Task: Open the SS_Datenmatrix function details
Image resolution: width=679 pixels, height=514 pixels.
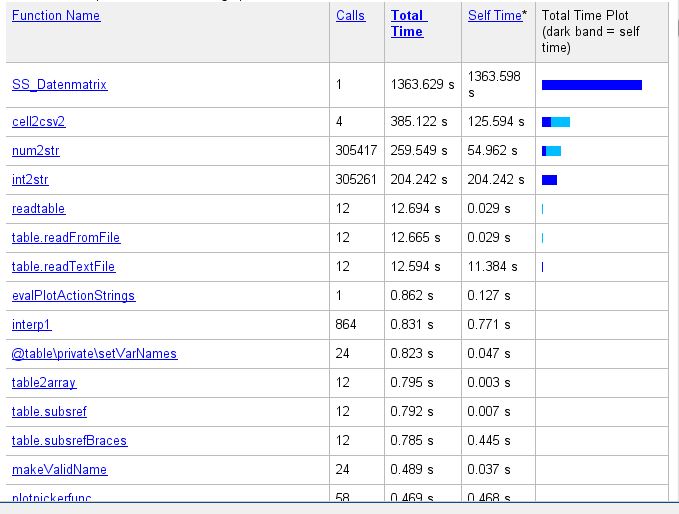Action: pyautogui.click(x=59, y=85)
